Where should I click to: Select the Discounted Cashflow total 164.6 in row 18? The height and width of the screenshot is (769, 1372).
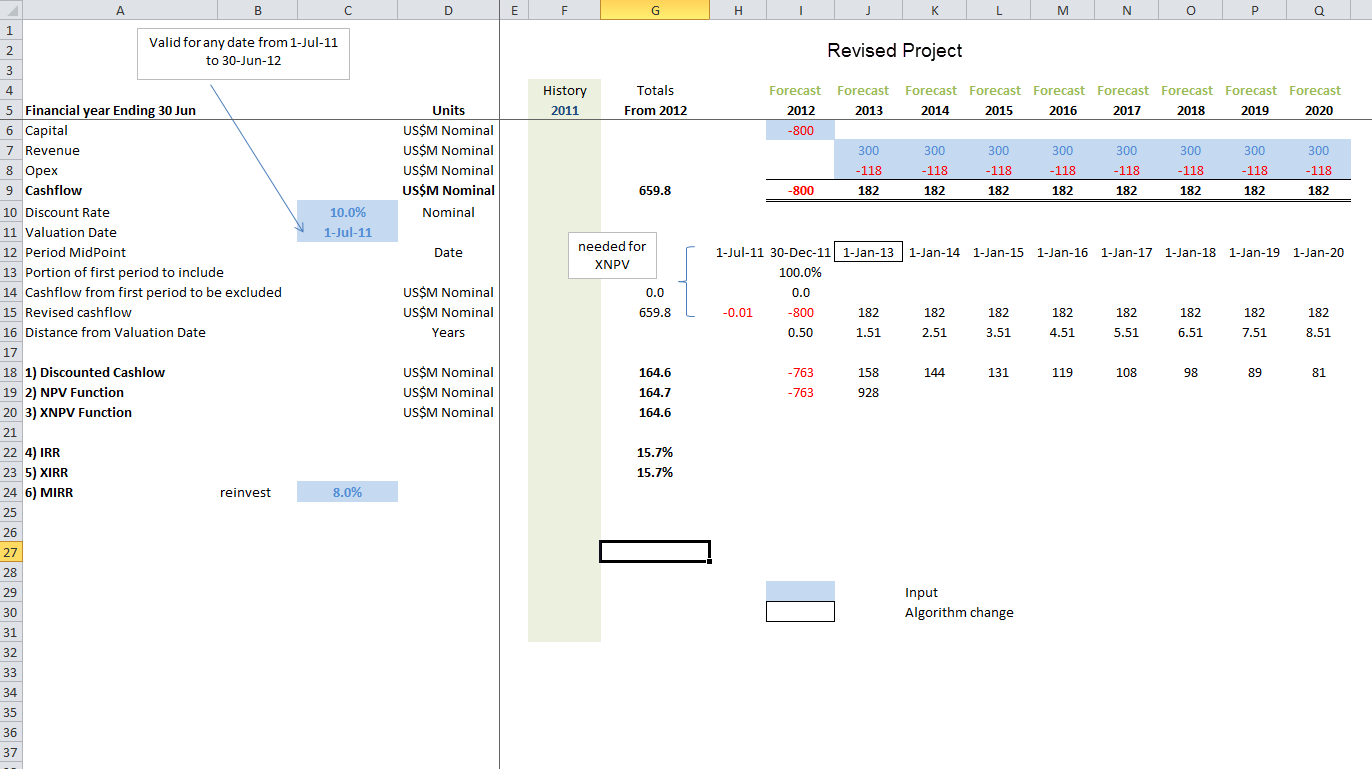[655, 372]
